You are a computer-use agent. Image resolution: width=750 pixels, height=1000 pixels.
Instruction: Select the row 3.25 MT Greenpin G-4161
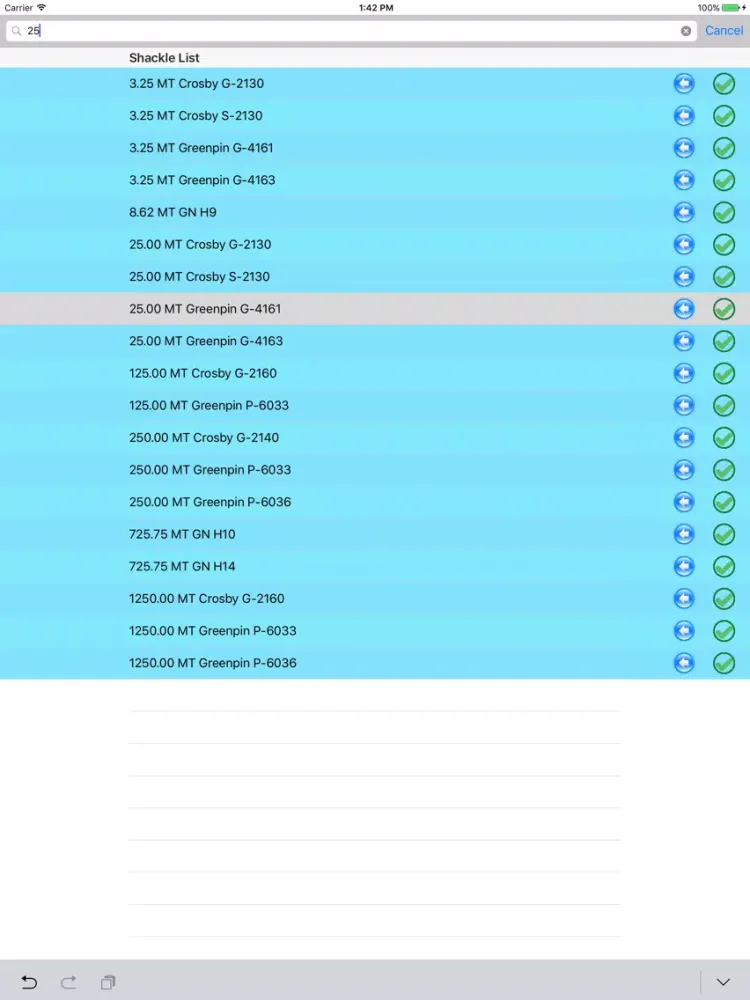click(375, 148)
